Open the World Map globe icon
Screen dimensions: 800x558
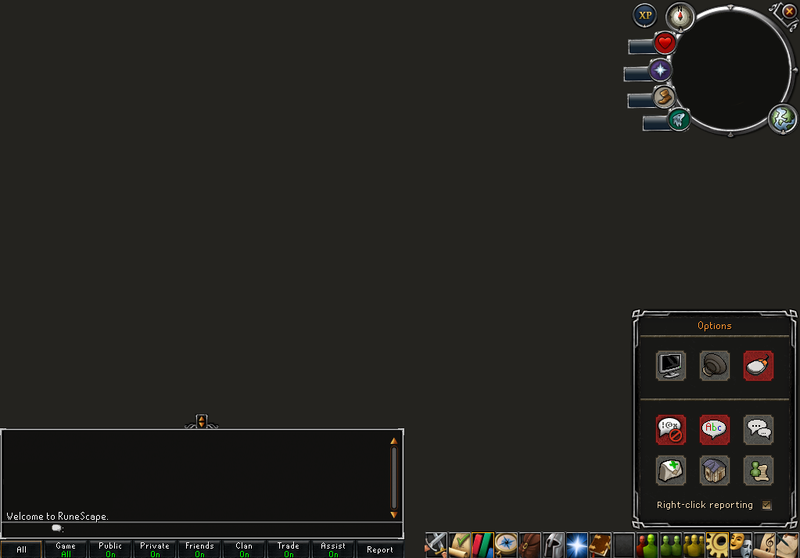pos(783,119)
